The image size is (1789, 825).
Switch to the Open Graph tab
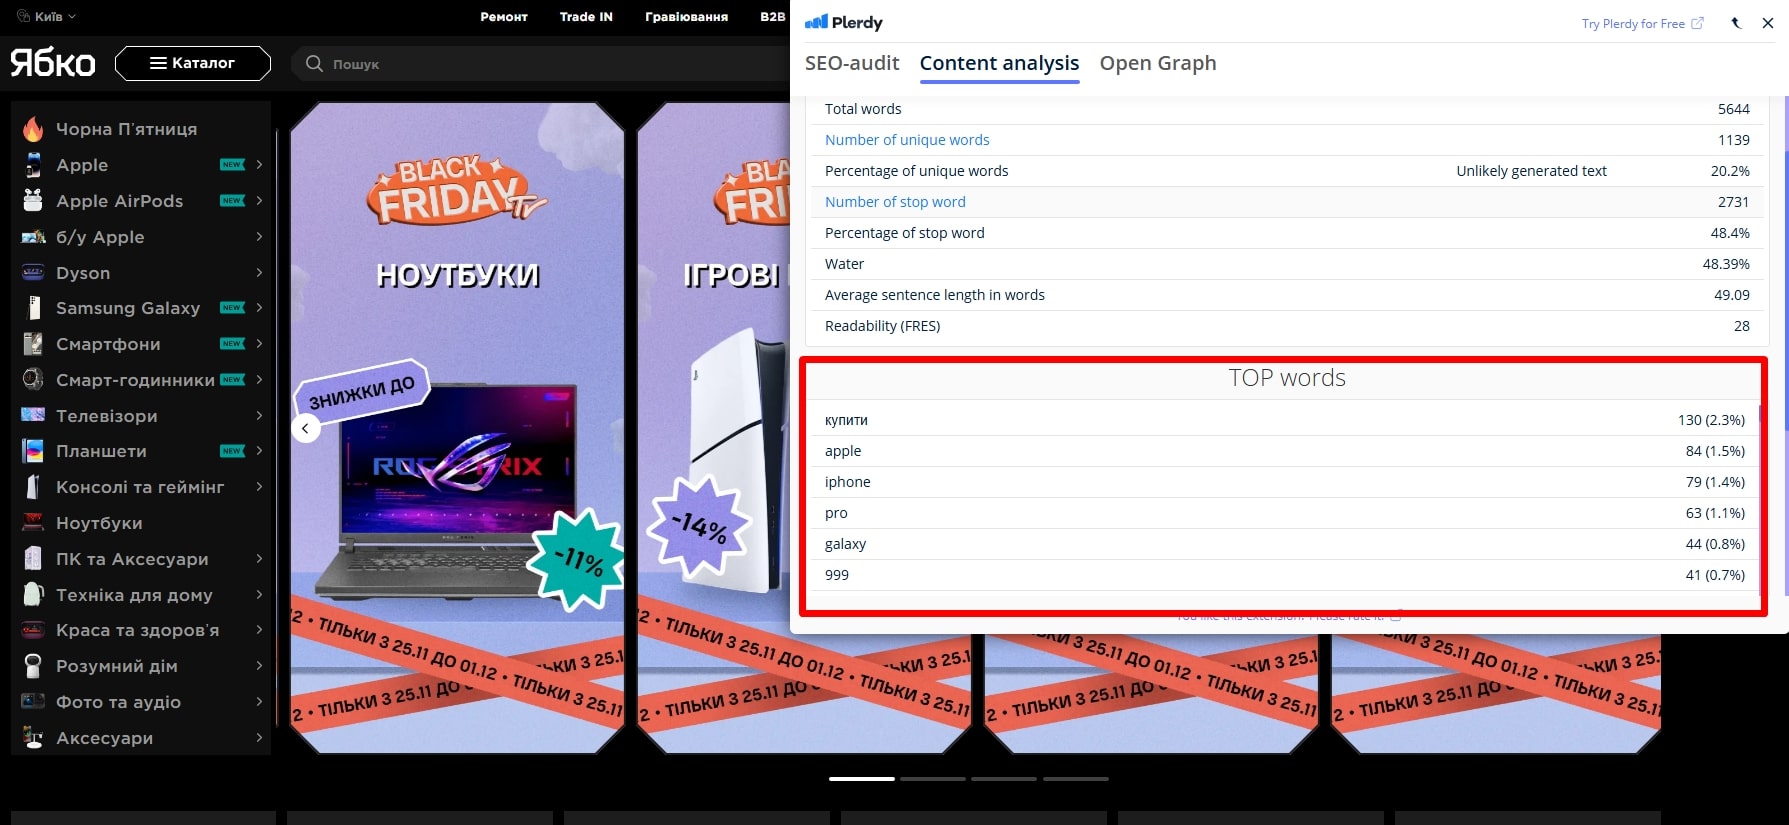(x=1158, y=63)
